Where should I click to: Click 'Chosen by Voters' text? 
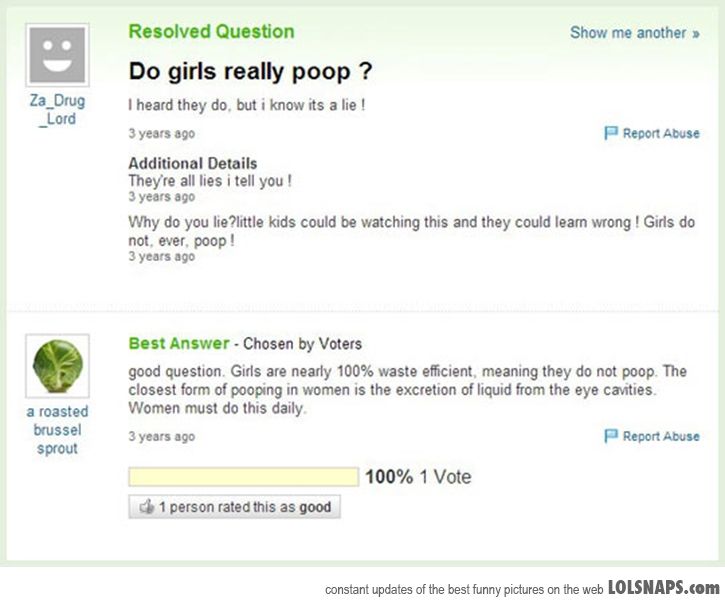(x=303, y=344)
